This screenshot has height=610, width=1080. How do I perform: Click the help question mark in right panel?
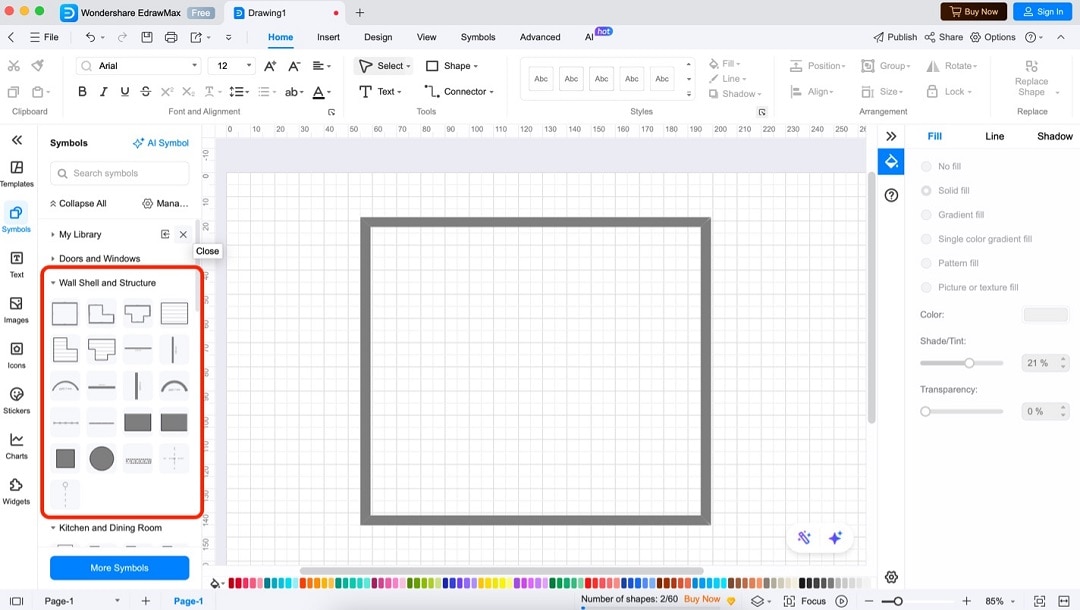[891, 196]
